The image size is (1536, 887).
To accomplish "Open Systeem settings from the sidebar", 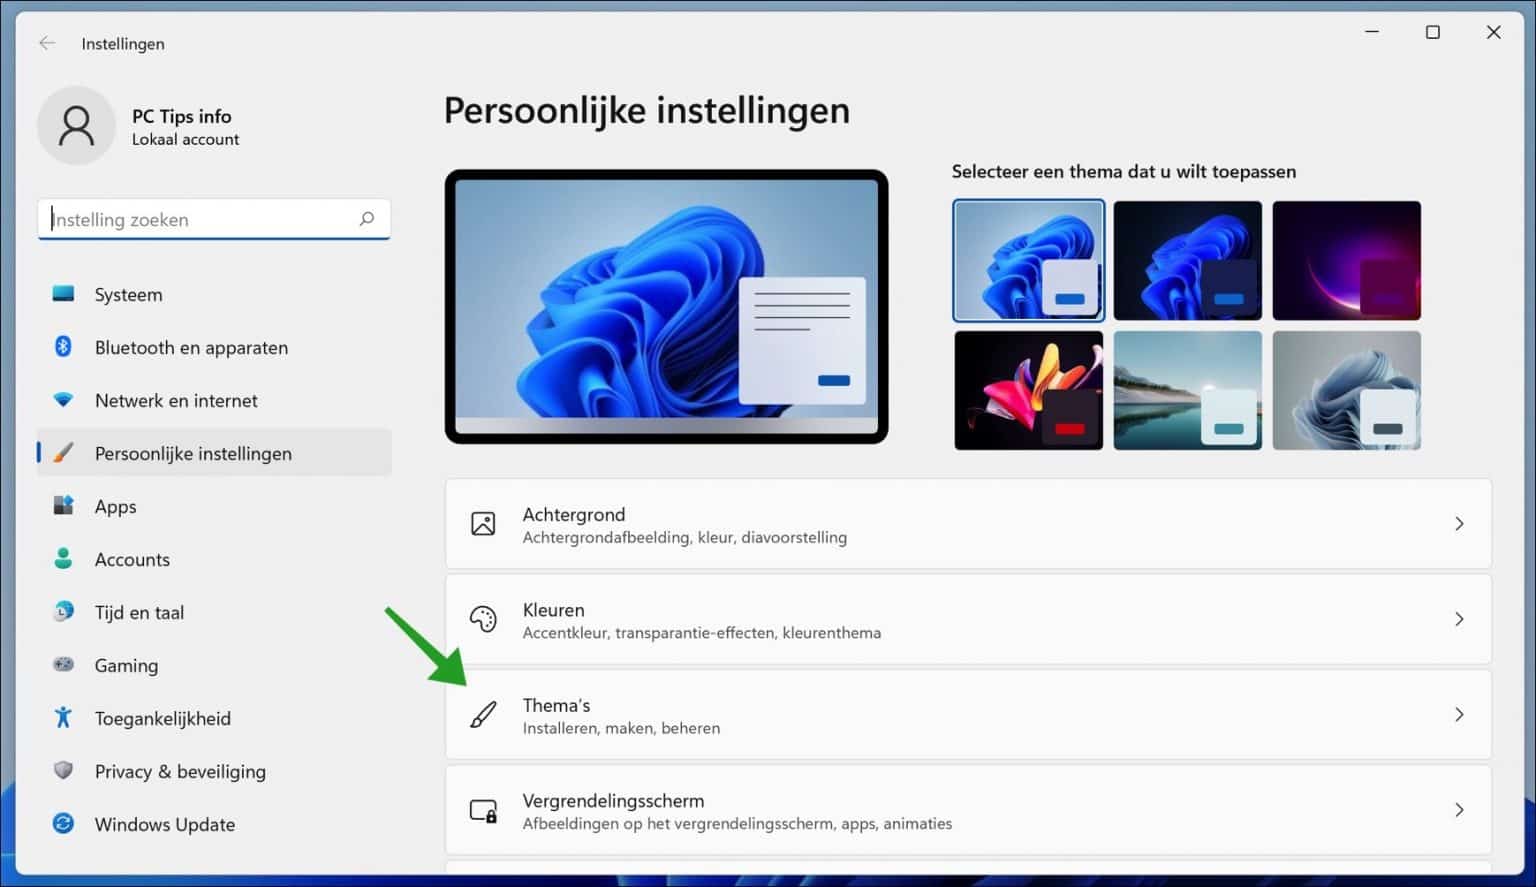I will point(128,294).
